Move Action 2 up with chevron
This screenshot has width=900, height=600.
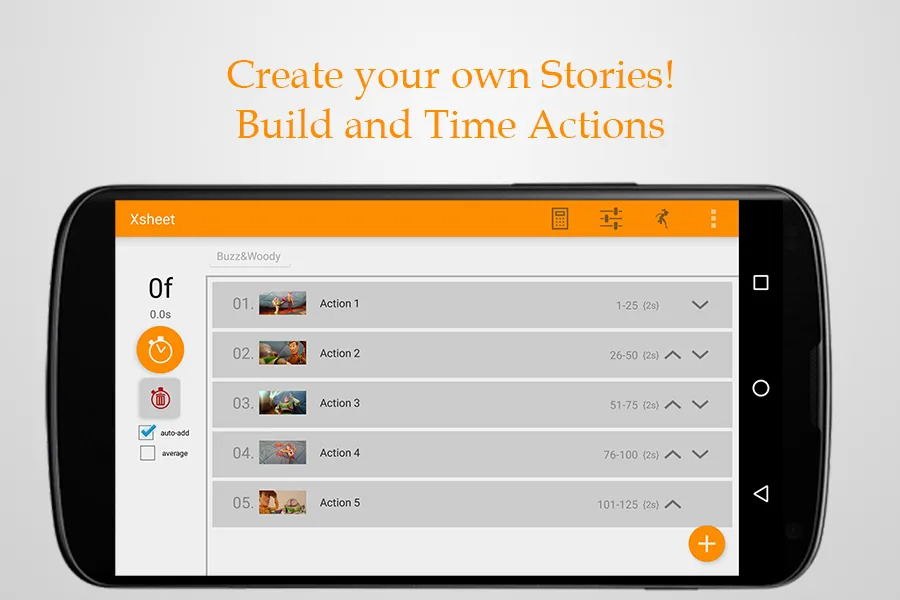point(673,355)
